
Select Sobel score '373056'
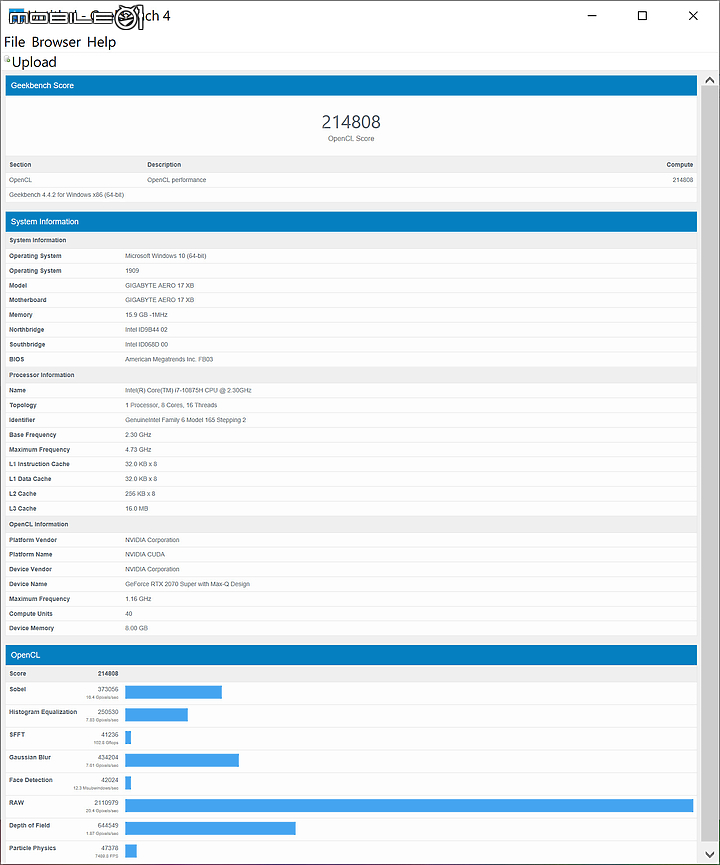pyautogui.click(x=108, y=690)
